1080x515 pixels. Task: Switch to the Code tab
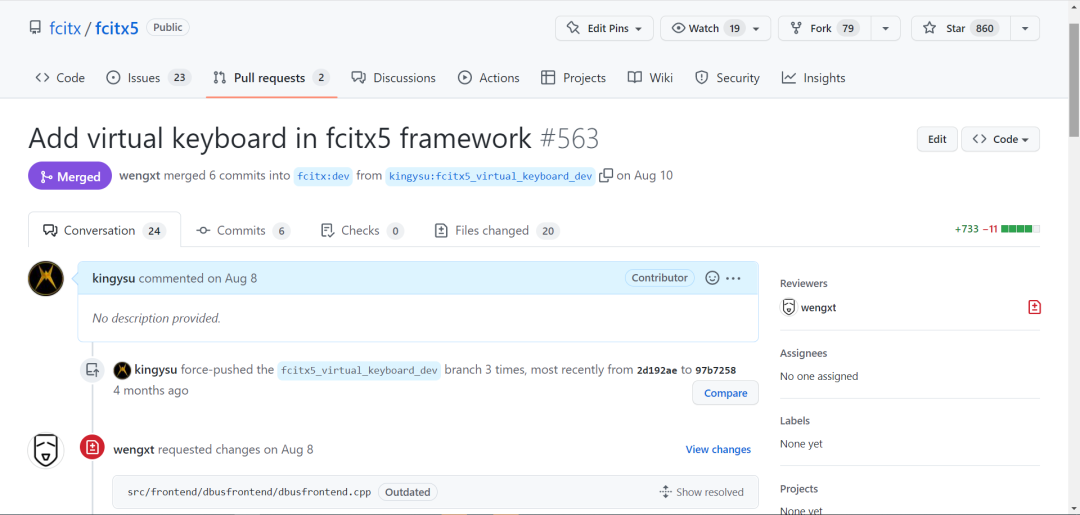click(x=60, y=78)
